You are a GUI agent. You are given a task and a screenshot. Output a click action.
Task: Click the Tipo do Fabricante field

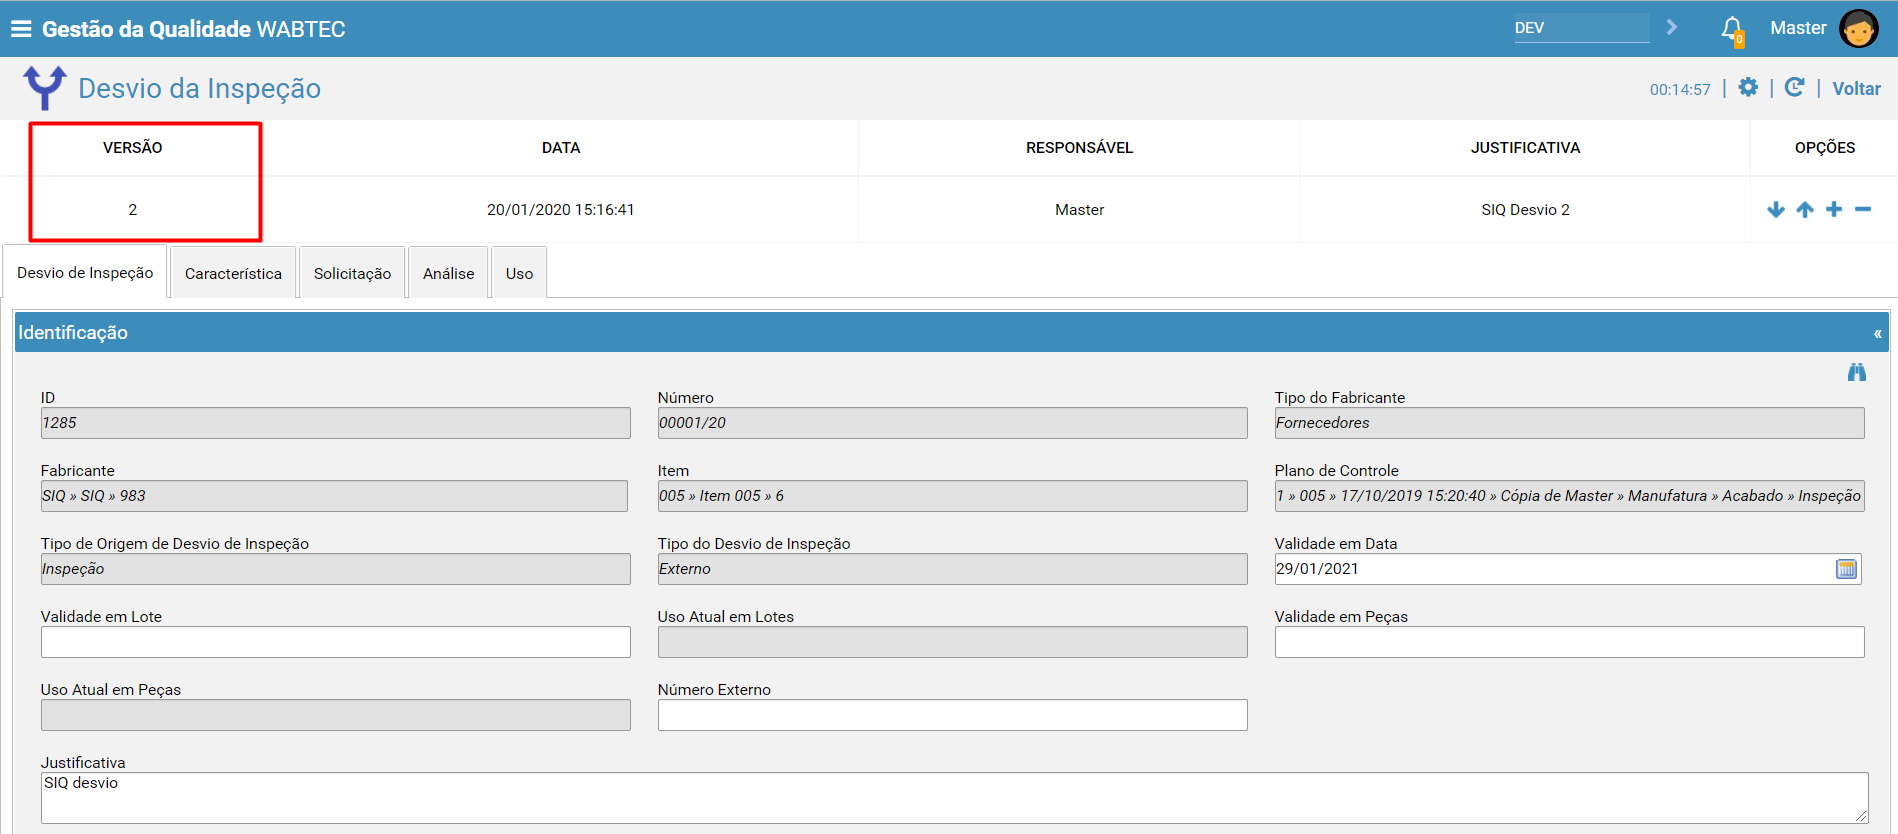pyautogui.click(x=1569, y=423)
